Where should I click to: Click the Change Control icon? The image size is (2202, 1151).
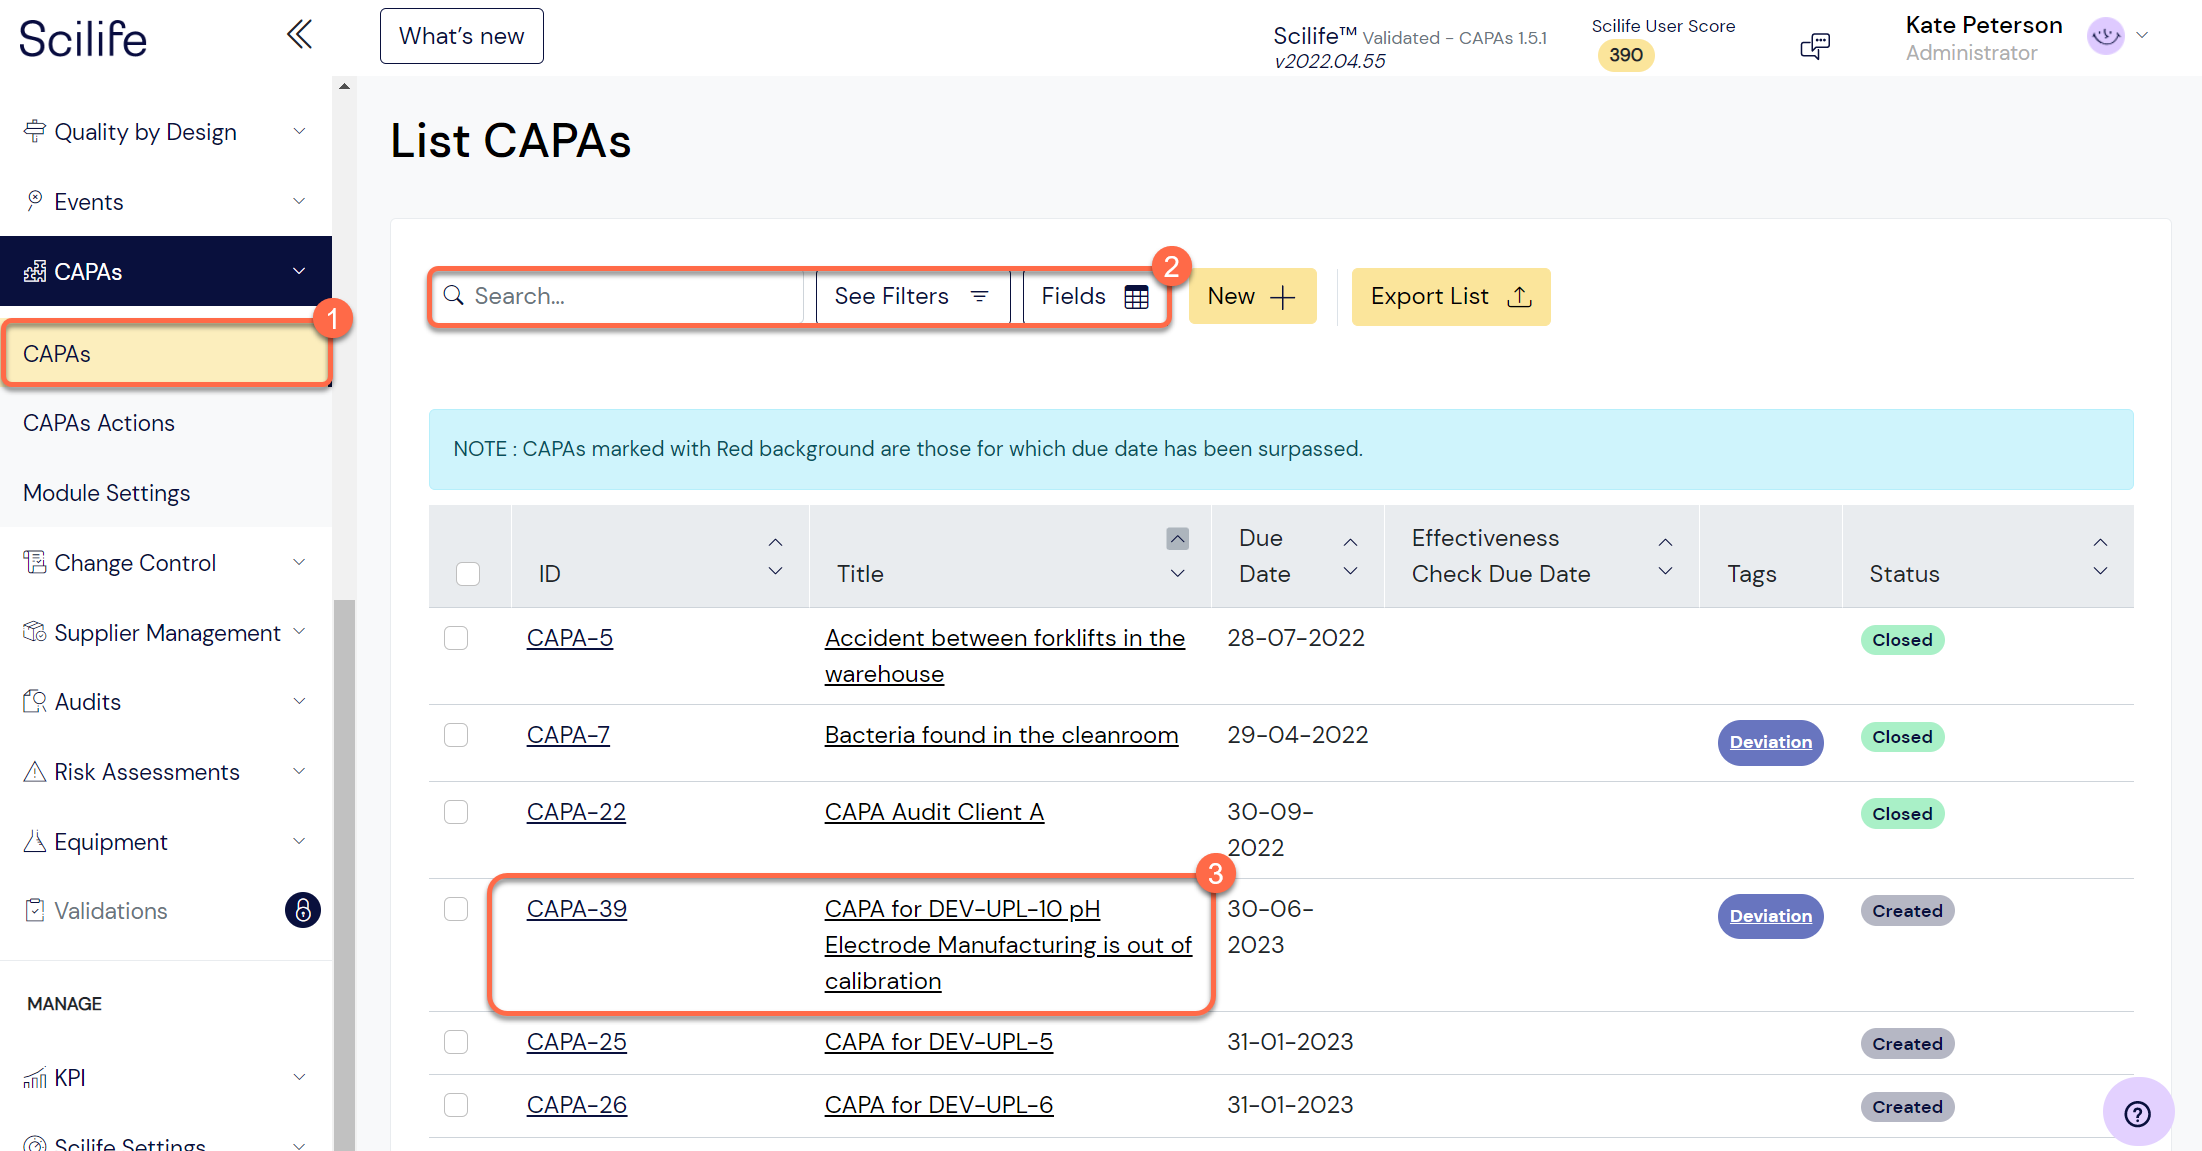click(35, 562)
